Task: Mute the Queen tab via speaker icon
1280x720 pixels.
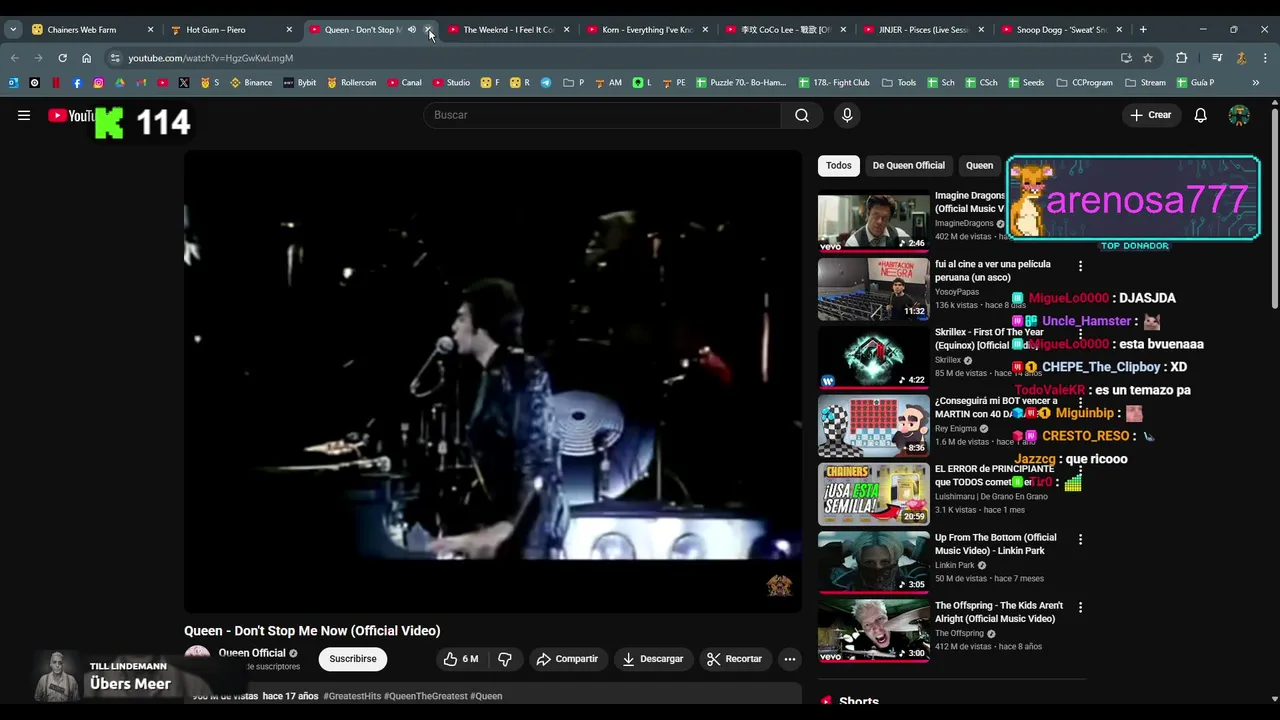Action: pyautogui.click(x=411, y=30)
